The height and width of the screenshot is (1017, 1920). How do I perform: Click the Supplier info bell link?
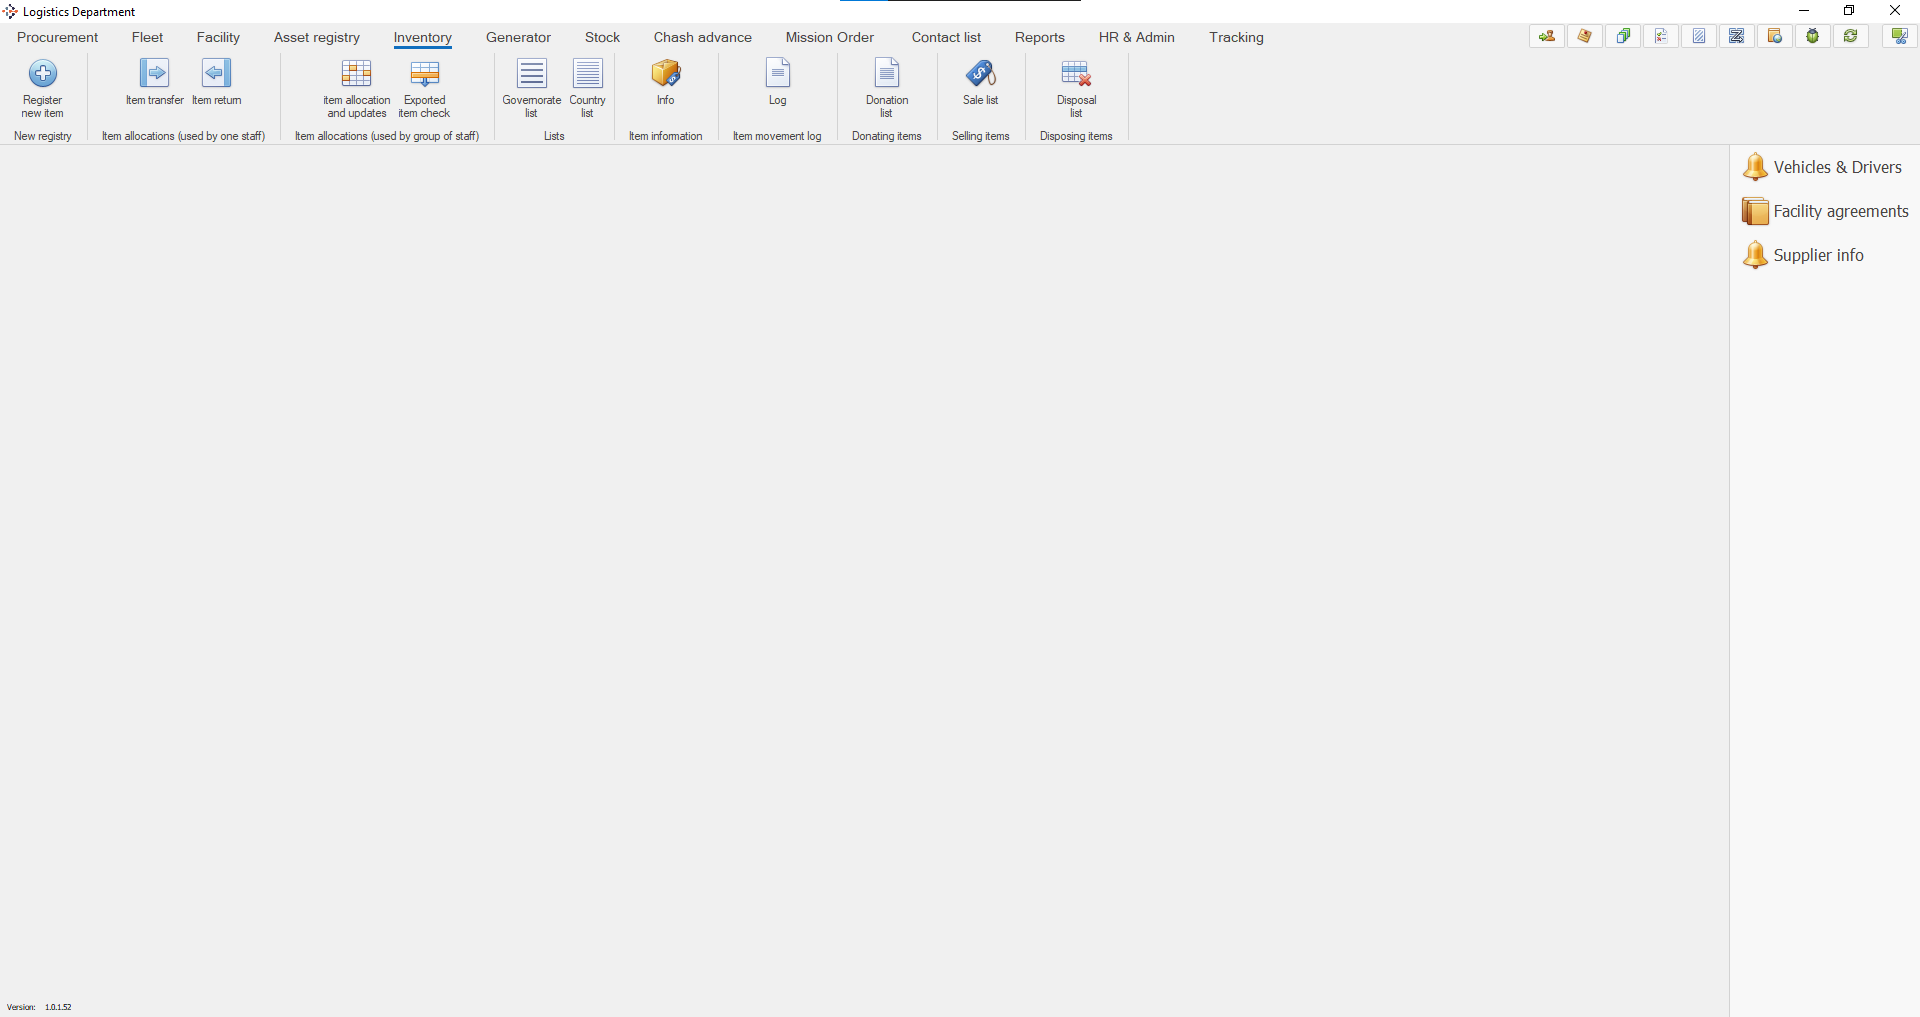pos(1817,255)
